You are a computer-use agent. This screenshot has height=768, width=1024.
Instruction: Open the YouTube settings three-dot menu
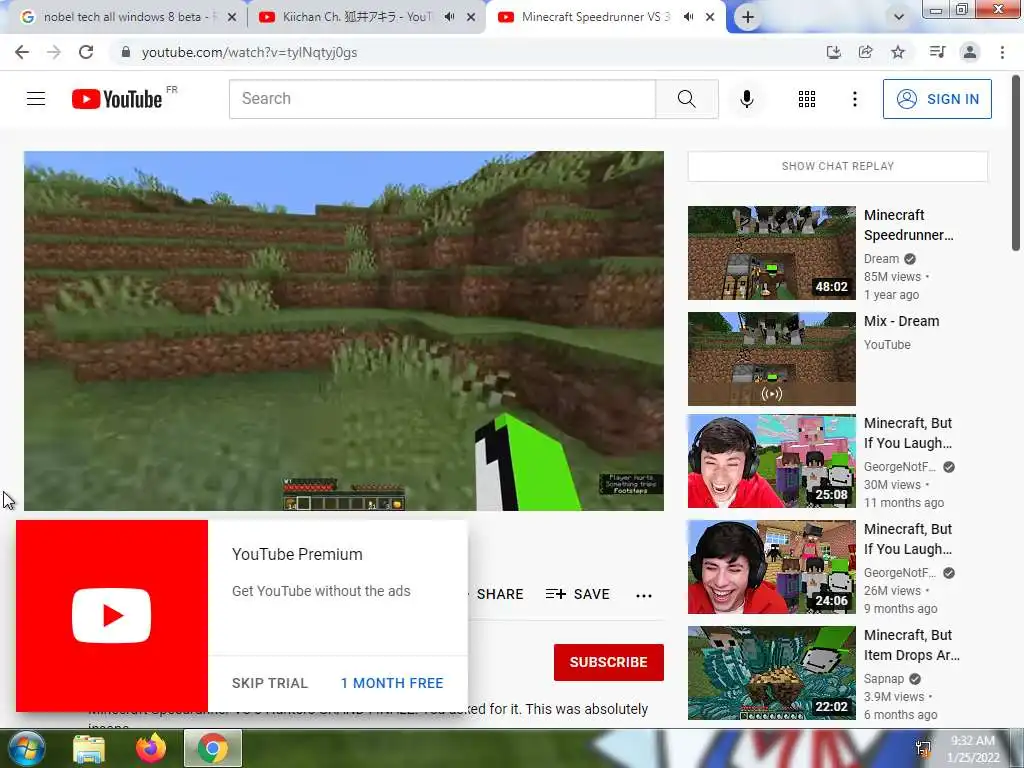coord(854,99)
